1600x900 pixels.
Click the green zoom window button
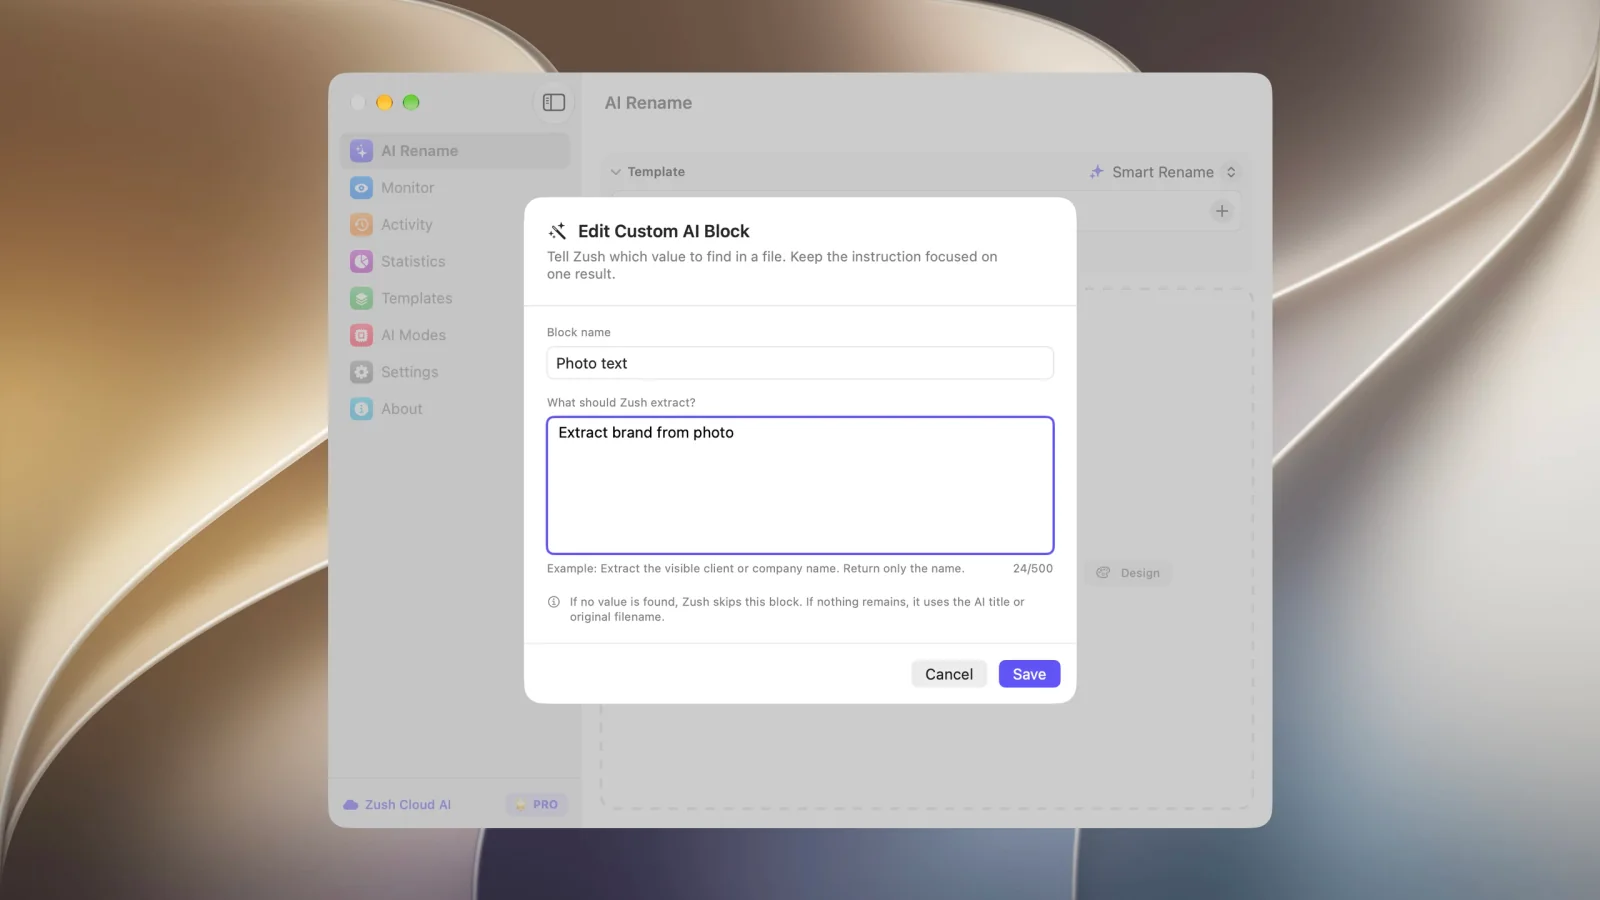point(411,102)
